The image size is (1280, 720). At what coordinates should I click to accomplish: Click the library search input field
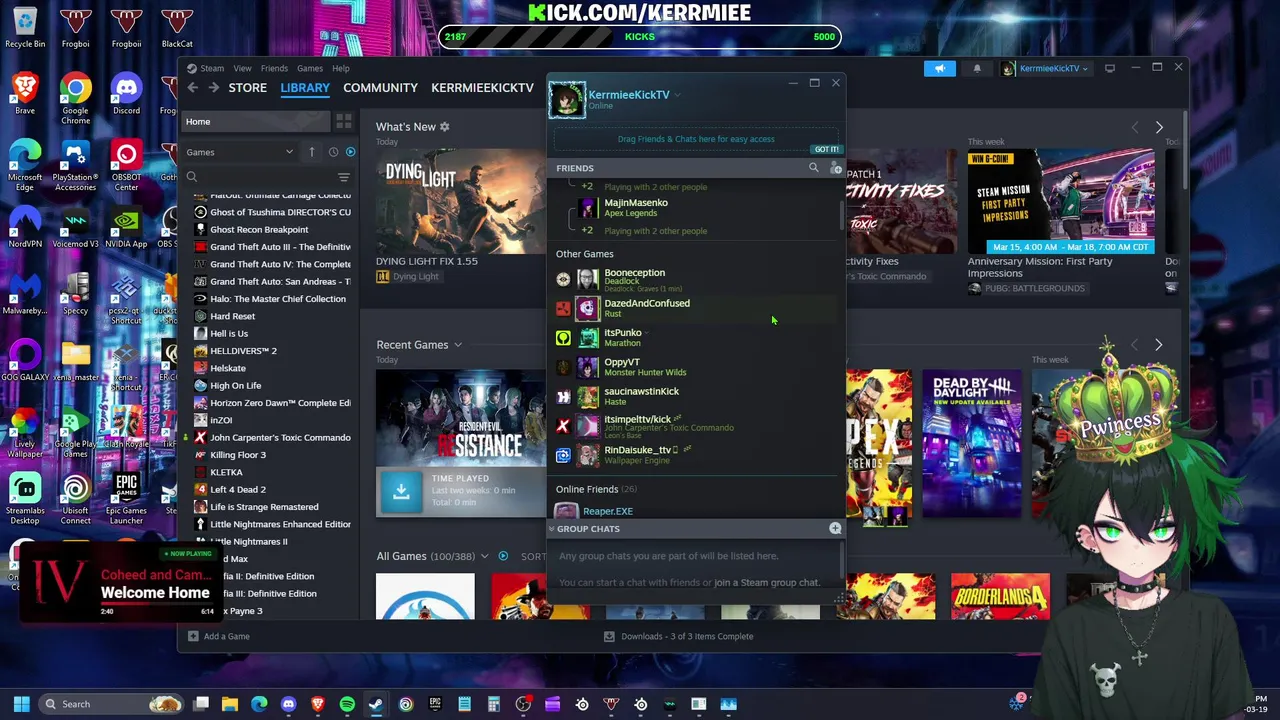[x=260, y=177]
